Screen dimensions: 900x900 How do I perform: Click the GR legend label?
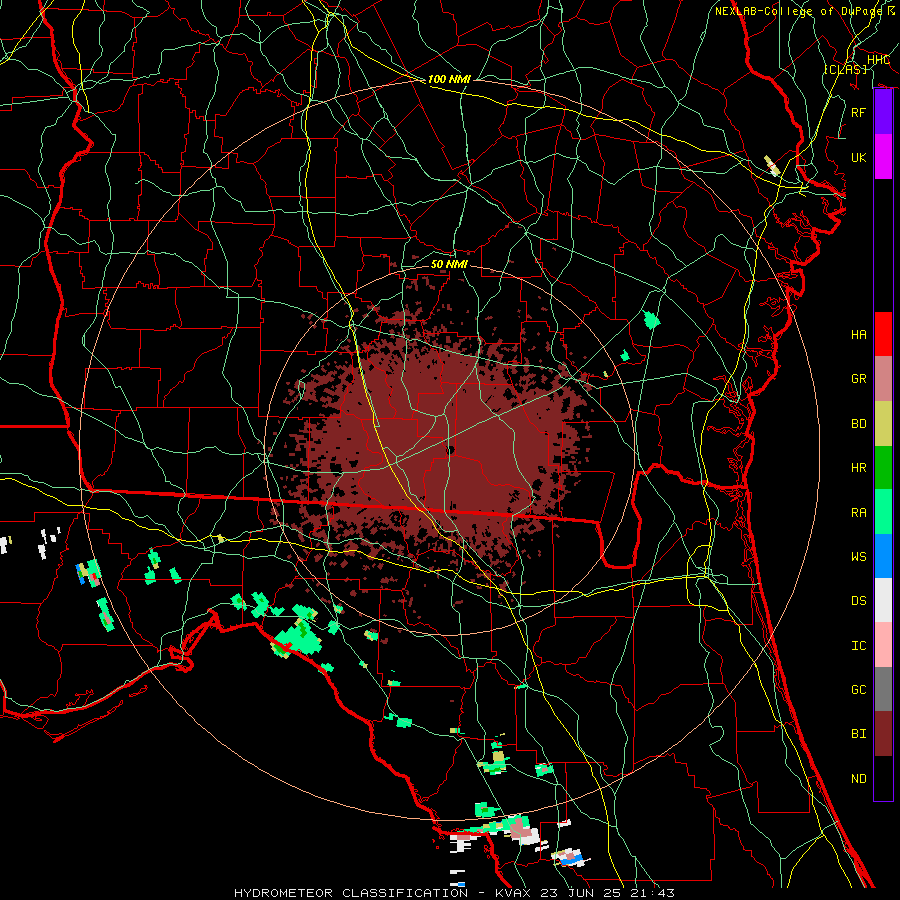[859, 379]
